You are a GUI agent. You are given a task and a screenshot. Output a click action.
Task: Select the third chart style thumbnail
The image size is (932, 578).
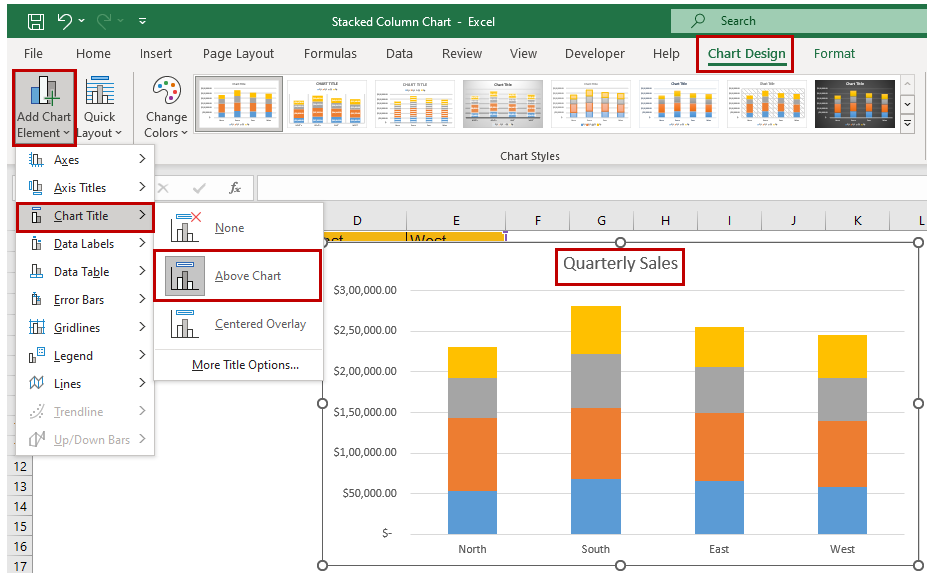point(415,104)
